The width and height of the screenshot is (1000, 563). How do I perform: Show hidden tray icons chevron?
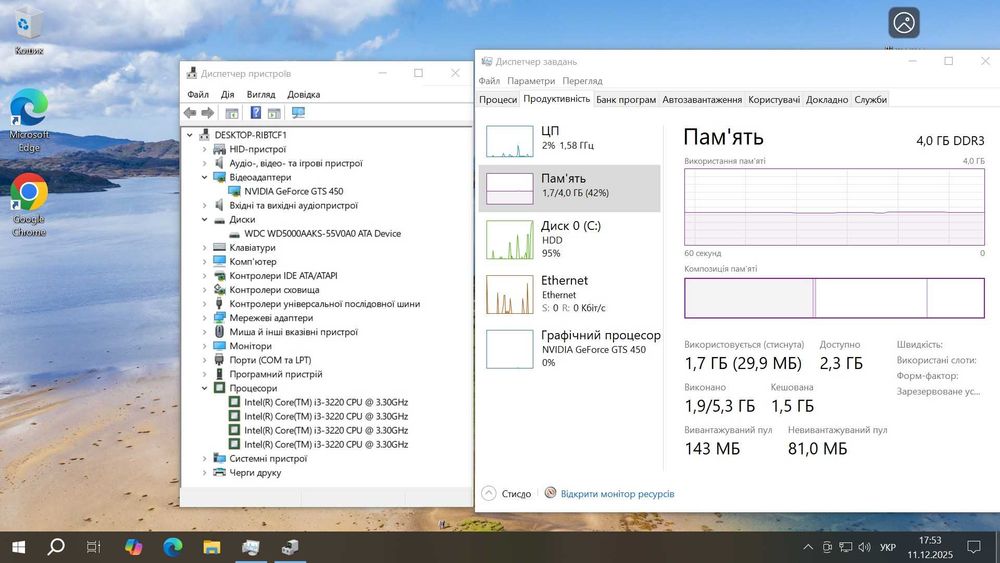(x=807, y=547)
